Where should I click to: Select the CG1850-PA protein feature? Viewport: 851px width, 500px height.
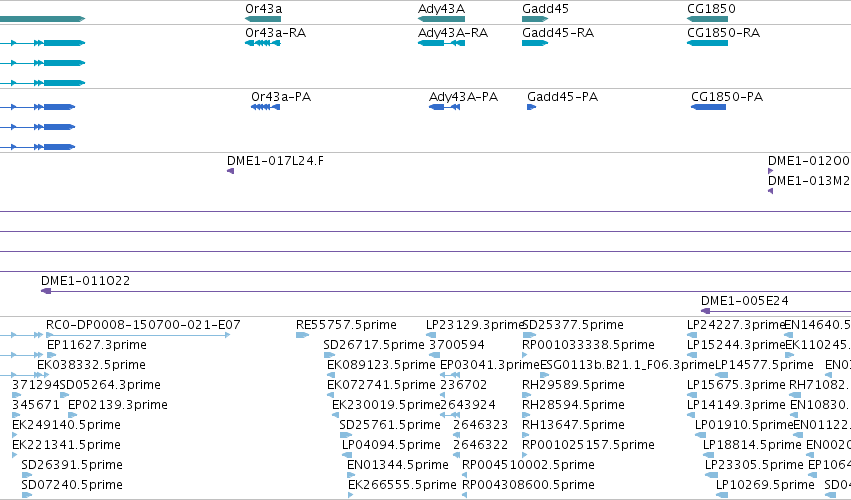coord(708,107)
